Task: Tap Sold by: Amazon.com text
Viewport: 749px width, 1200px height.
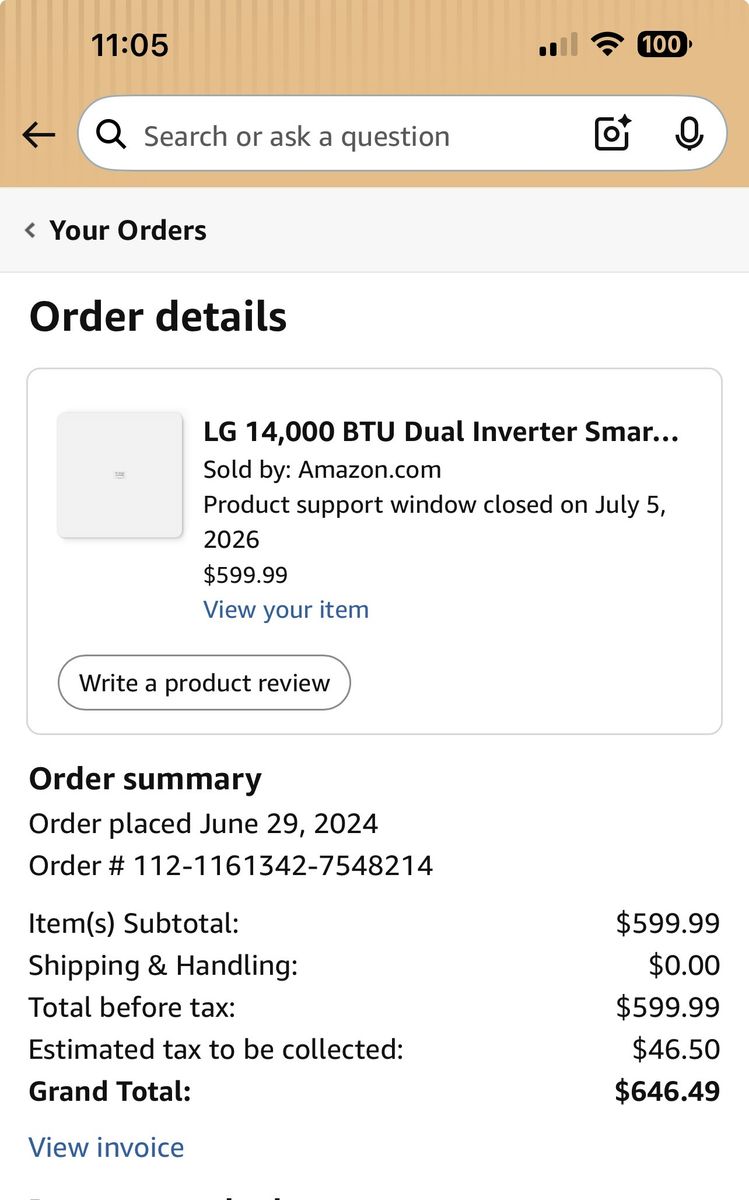Action: (x=322, y=469)
